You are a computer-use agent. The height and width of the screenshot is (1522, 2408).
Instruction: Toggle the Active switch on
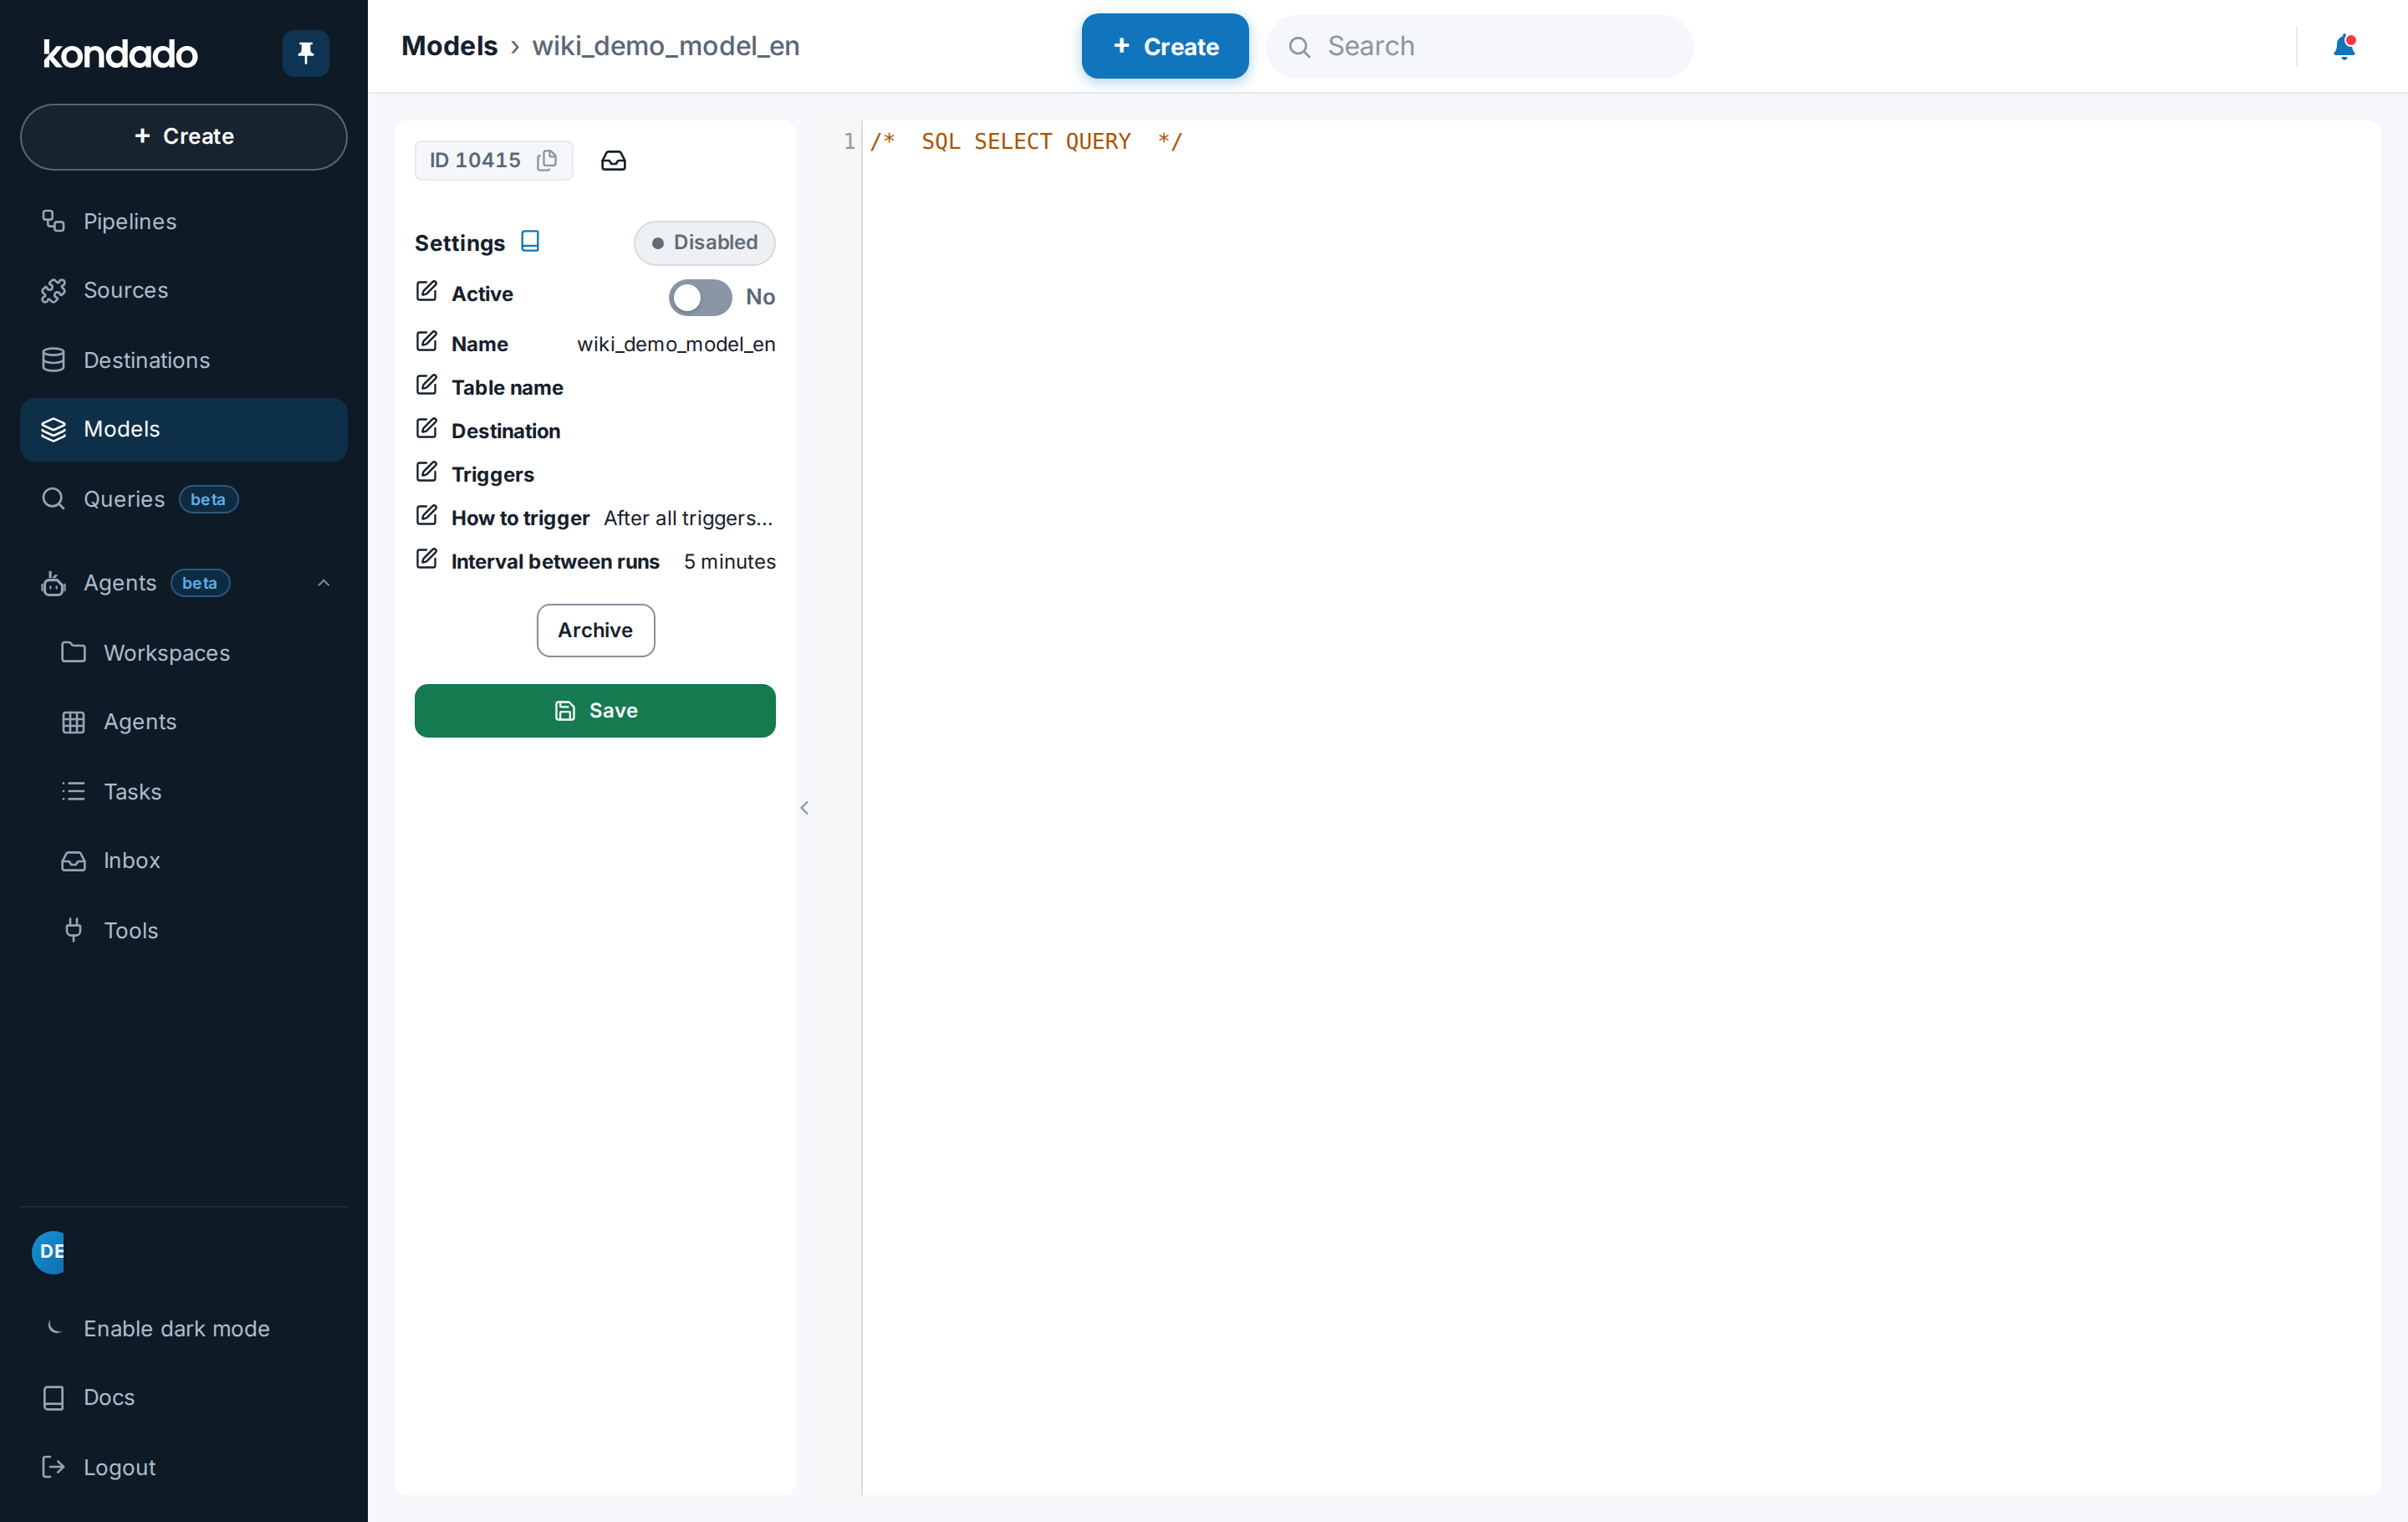coord(700,297)
